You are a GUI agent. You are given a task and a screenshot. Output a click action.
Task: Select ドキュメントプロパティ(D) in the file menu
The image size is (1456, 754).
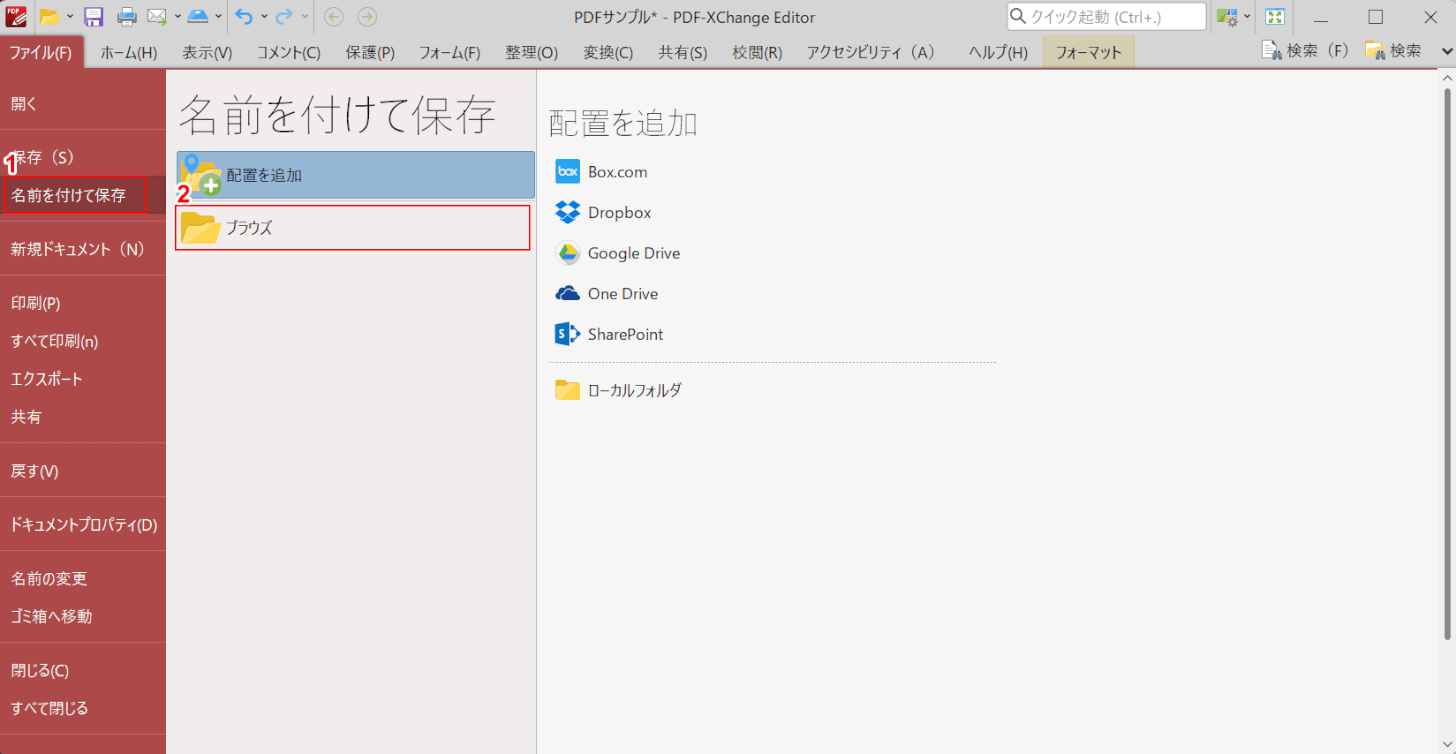pyautogui.click(x=83, y=525)
